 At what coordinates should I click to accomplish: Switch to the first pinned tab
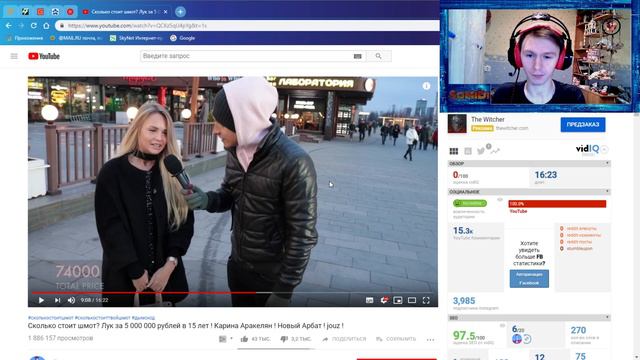coord(11,11)
